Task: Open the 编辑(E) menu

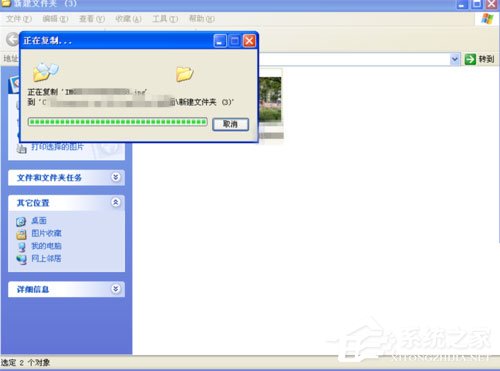Action: pos(55,19)
